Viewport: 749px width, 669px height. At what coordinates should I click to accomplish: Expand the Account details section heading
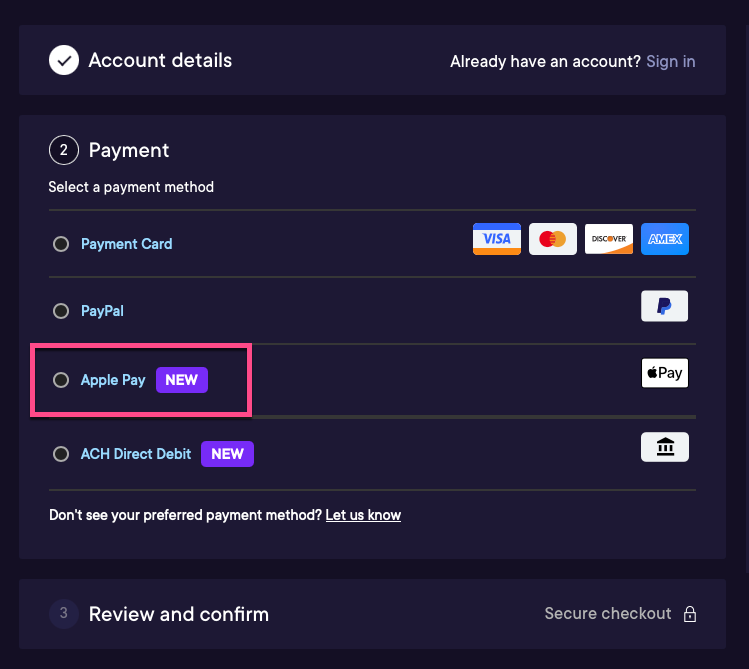tap(160, 61)
